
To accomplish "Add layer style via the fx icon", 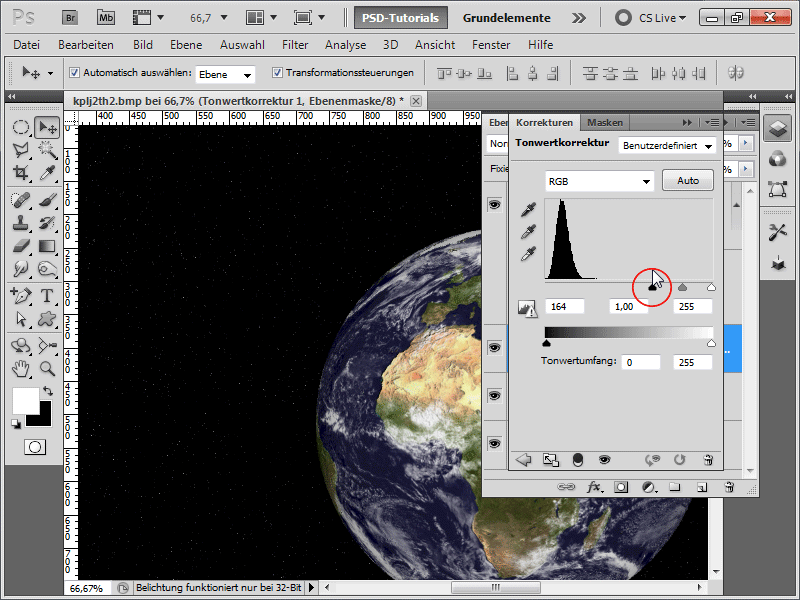I will point(593,487).
